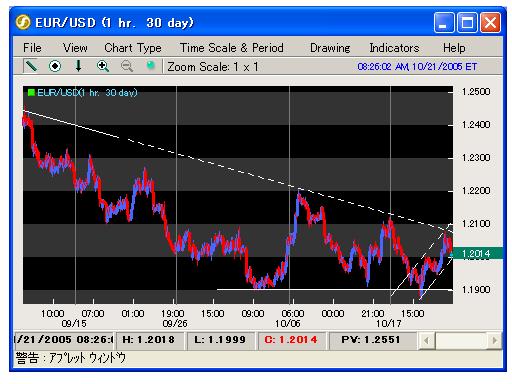Maximize the EUR/USD chart window
Screen dimensions: 512x384
(467, 23)
